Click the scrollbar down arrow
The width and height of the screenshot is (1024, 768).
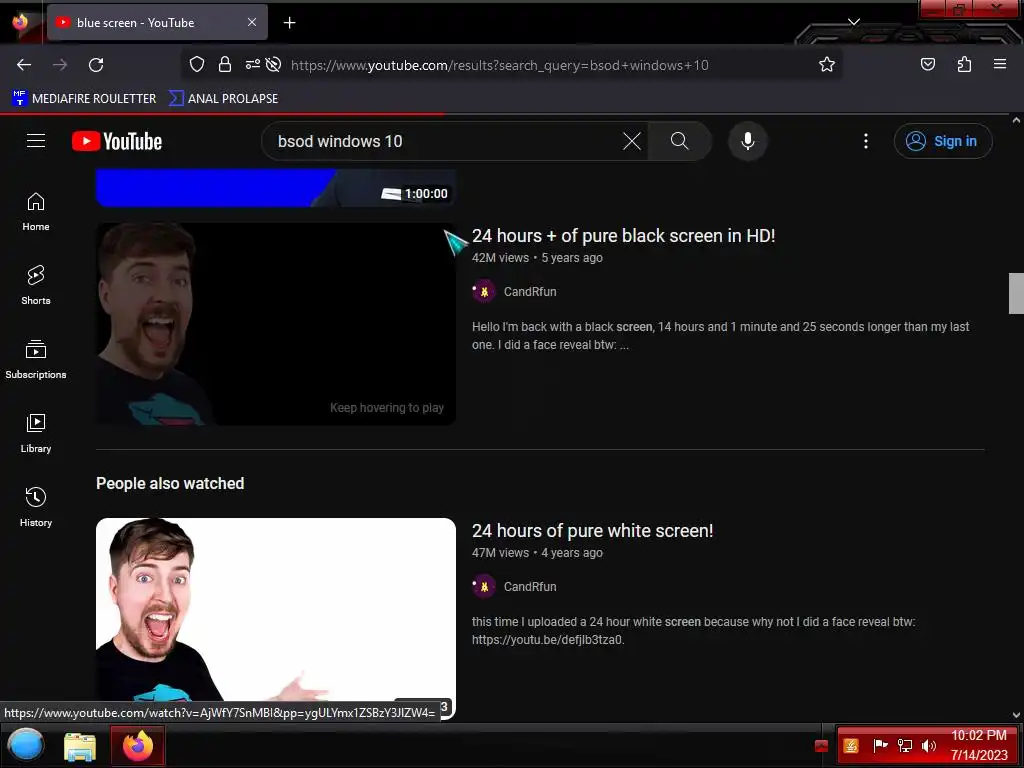(1016, 715)
